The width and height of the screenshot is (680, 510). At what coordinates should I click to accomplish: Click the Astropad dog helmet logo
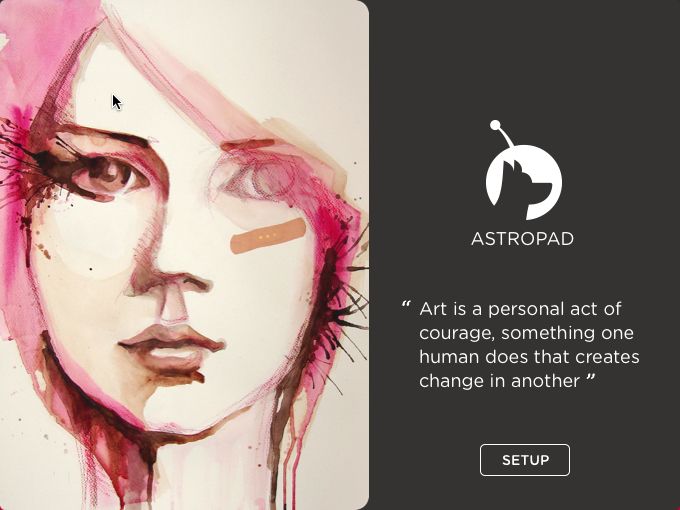point(523,170)
